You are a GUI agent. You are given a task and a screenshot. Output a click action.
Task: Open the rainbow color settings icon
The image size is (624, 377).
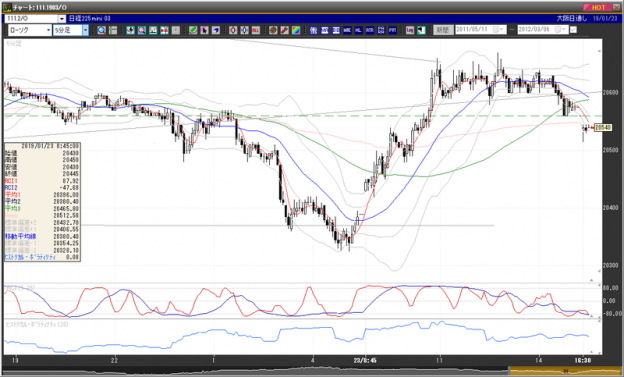click(296, 30)
